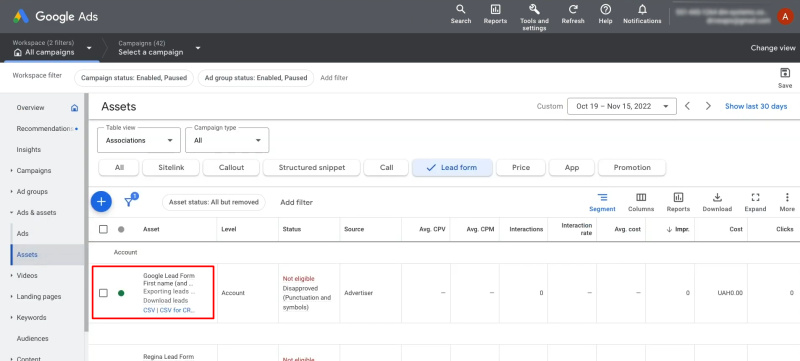800x361 pixels.
Task: Click the sidebar vertical scrollbar
Action: [86, 212]
